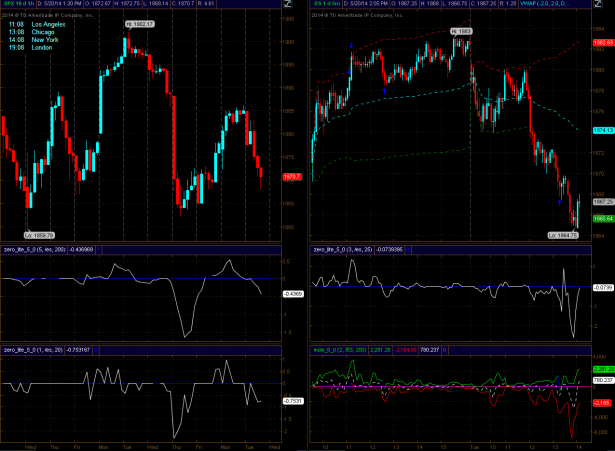Click the red 1882.63 price tag on /ES axis
The height and width of the screenshot is (451, 615).
603,42
